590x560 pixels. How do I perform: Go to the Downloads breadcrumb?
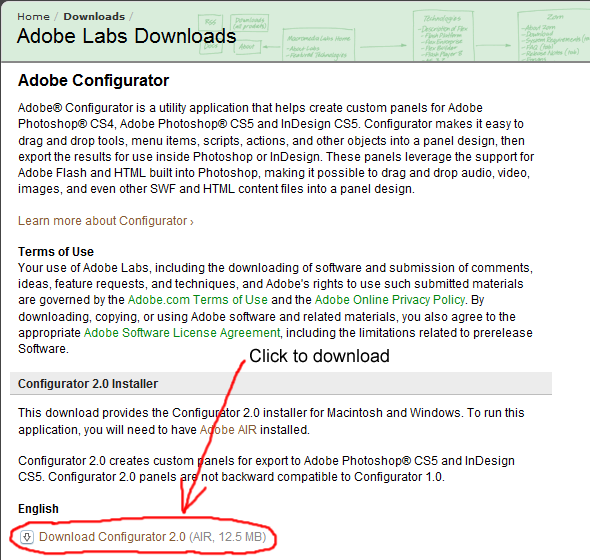click(94, 17)
